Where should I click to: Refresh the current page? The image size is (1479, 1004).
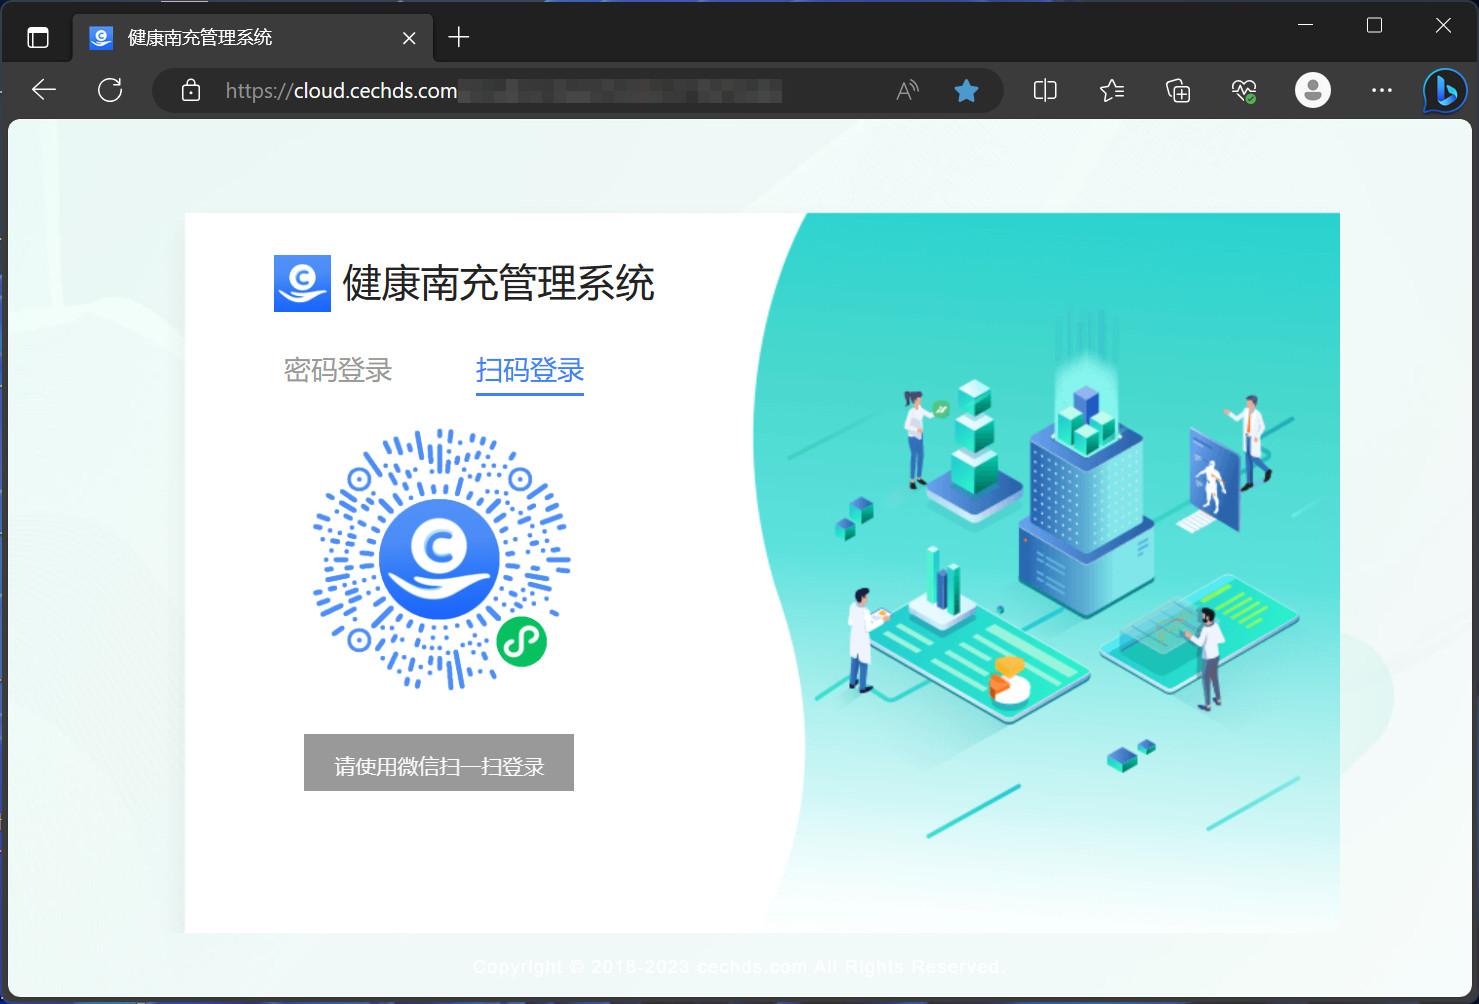pyautogui.click(x=110, y=90)
